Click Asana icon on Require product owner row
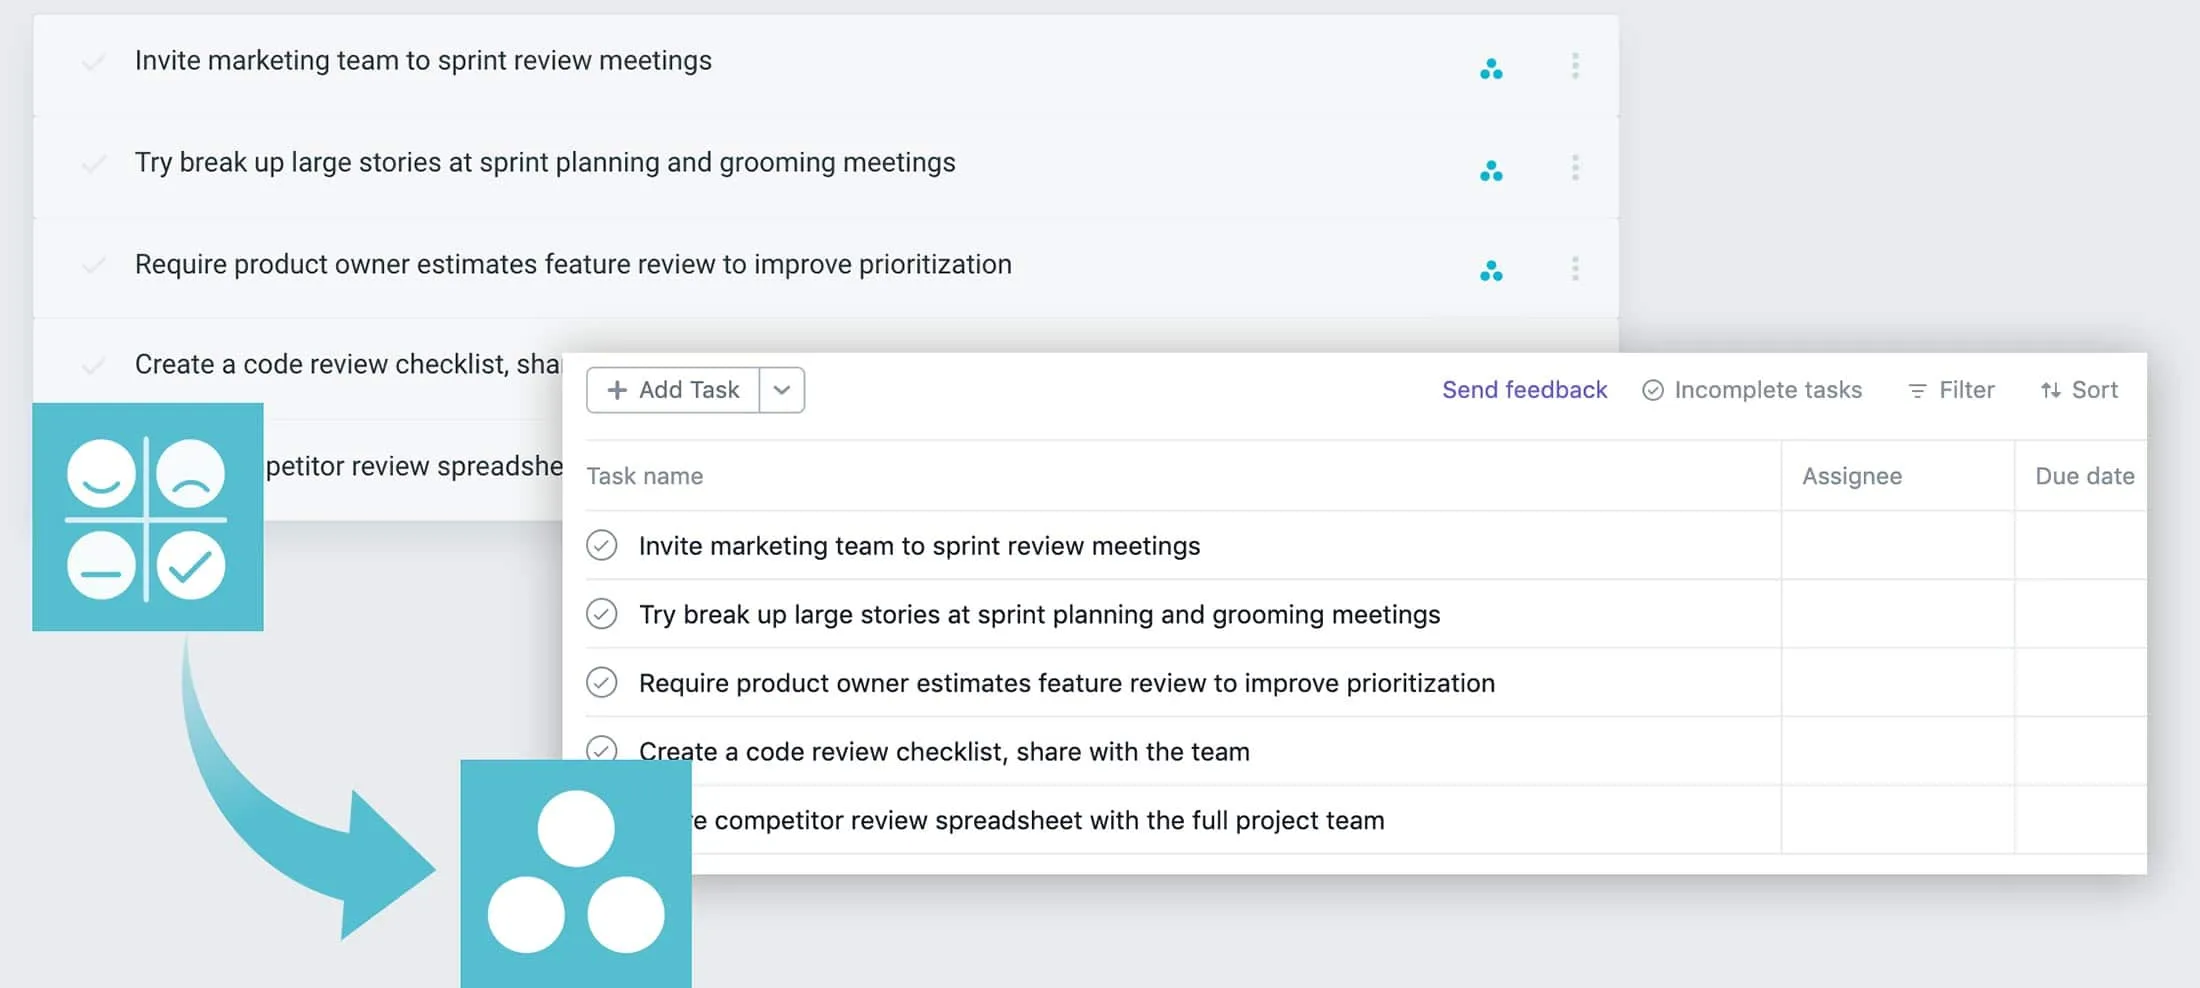Image resolution: width=2200 pixels, height=988 pixels. coord(1491,271)
